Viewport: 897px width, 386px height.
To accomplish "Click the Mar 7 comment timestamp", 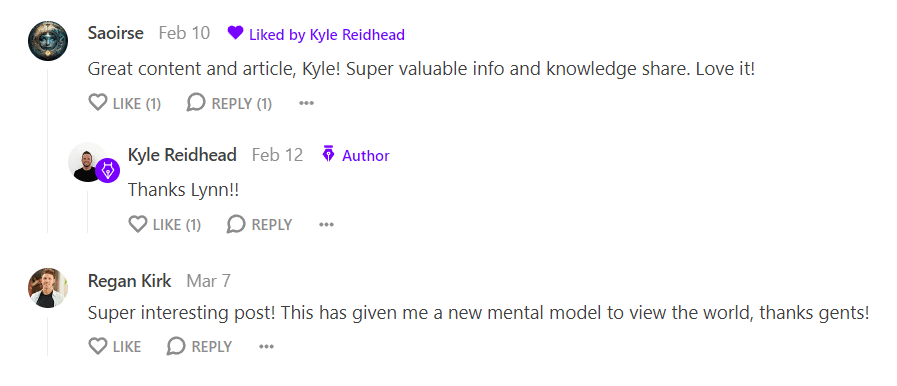I will click(x=209, y=281).
